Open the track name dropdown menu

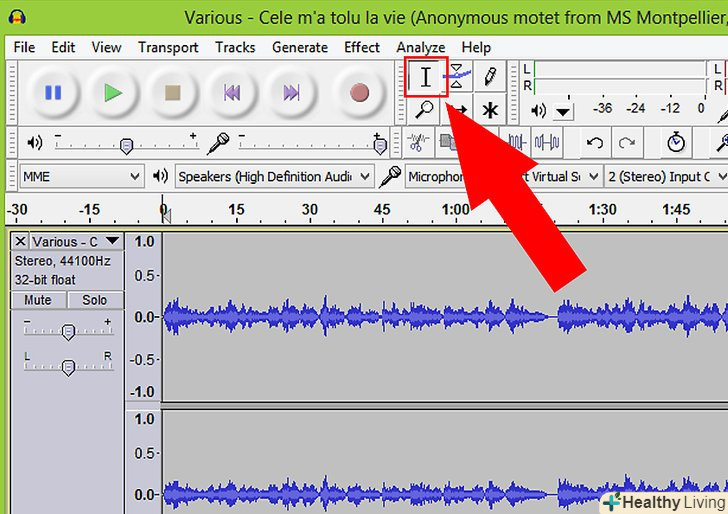(112, 241)
